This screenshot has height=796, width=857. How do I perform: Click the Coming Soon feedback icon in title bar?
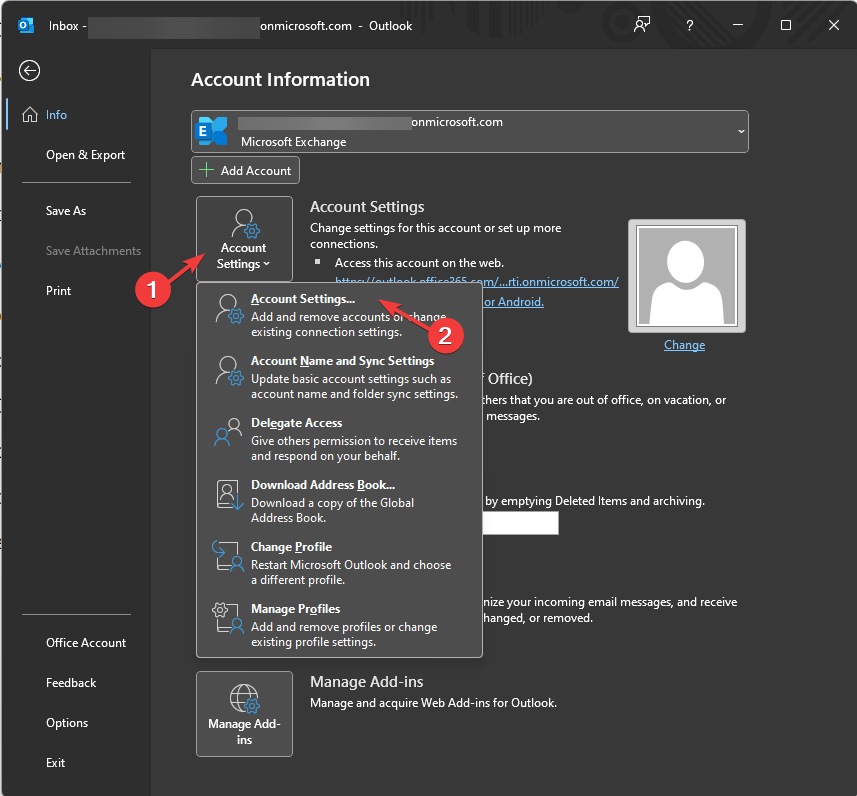pos(642,25)
